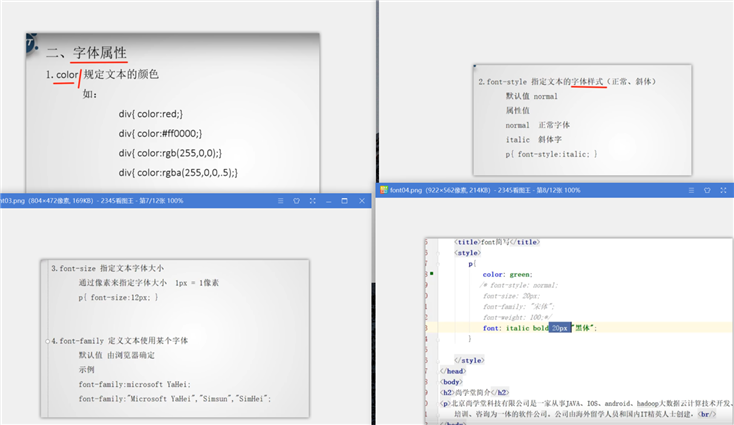Click the green gutter marker beside color: green
The height and width of the screenshot is (425, 734).
(432, 273)
